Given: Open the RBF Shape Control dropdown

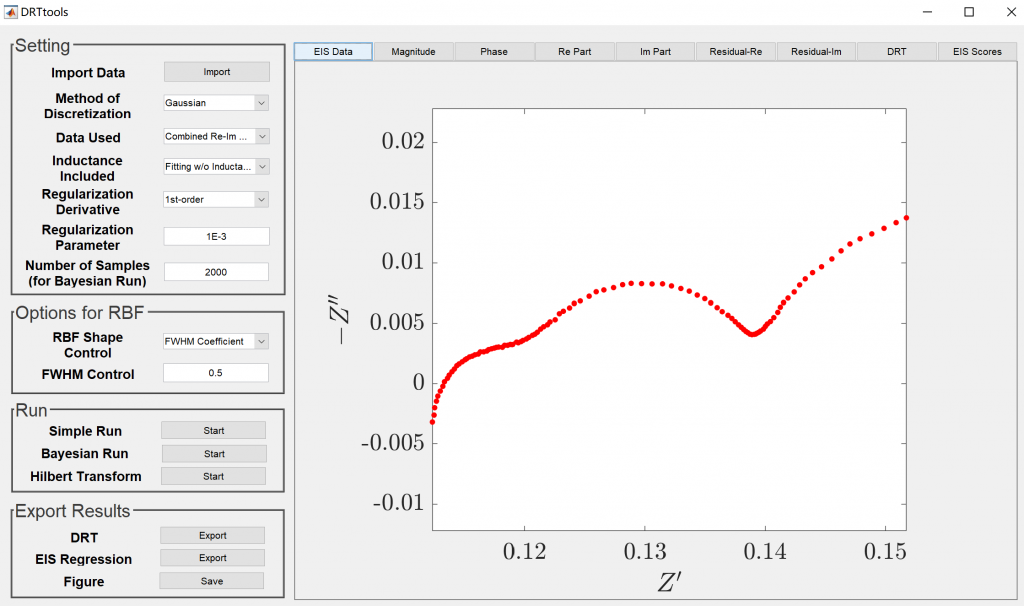Looking at the screenshot, I should click(x=216, y=341).
